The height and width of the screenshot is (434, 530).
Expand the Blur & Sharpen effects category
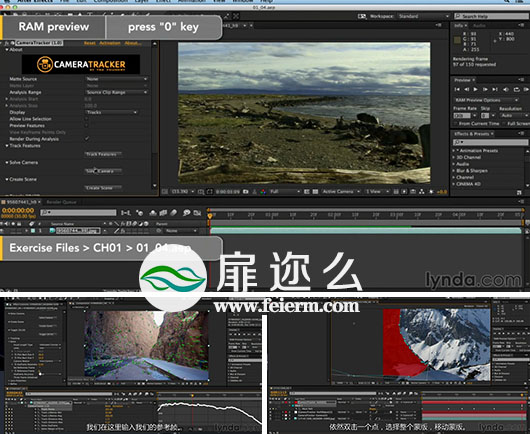454,171
